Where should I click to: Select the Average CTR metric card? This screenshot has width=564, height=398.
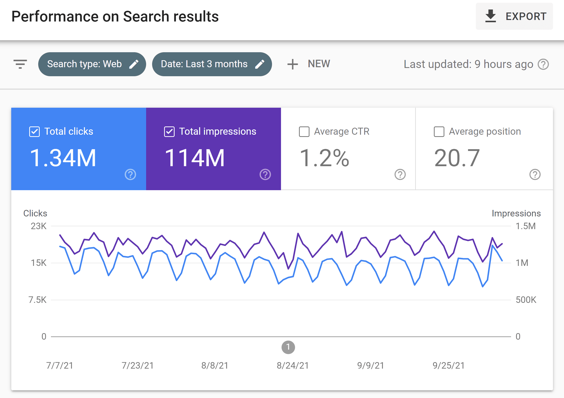[348, 149]
